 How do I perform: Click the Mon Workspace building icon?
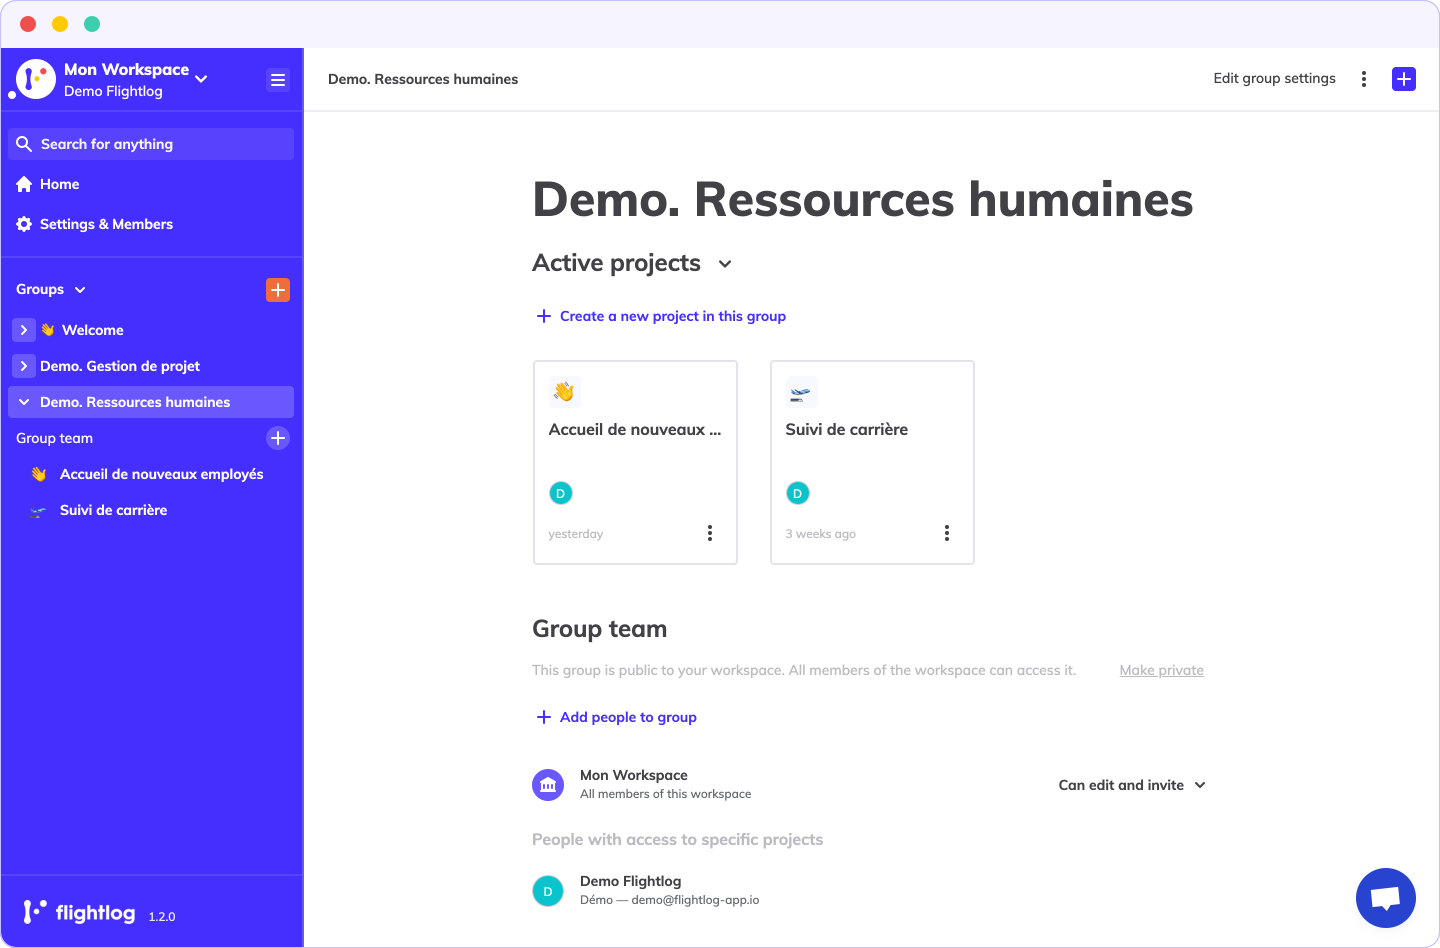pyautogui.click(x=548, y=785)
